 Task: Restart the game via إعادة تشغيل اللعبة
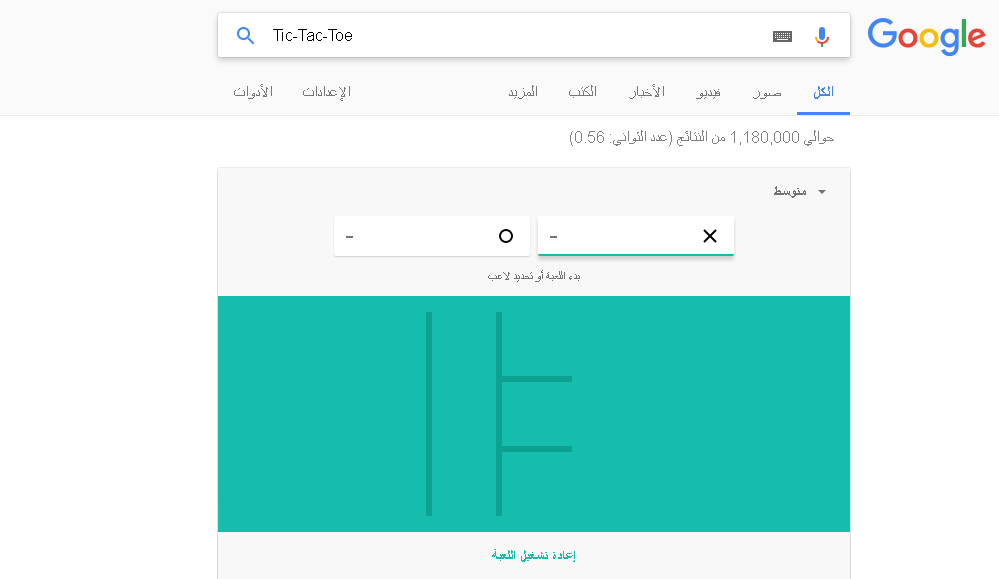click(x=534, y=555)
